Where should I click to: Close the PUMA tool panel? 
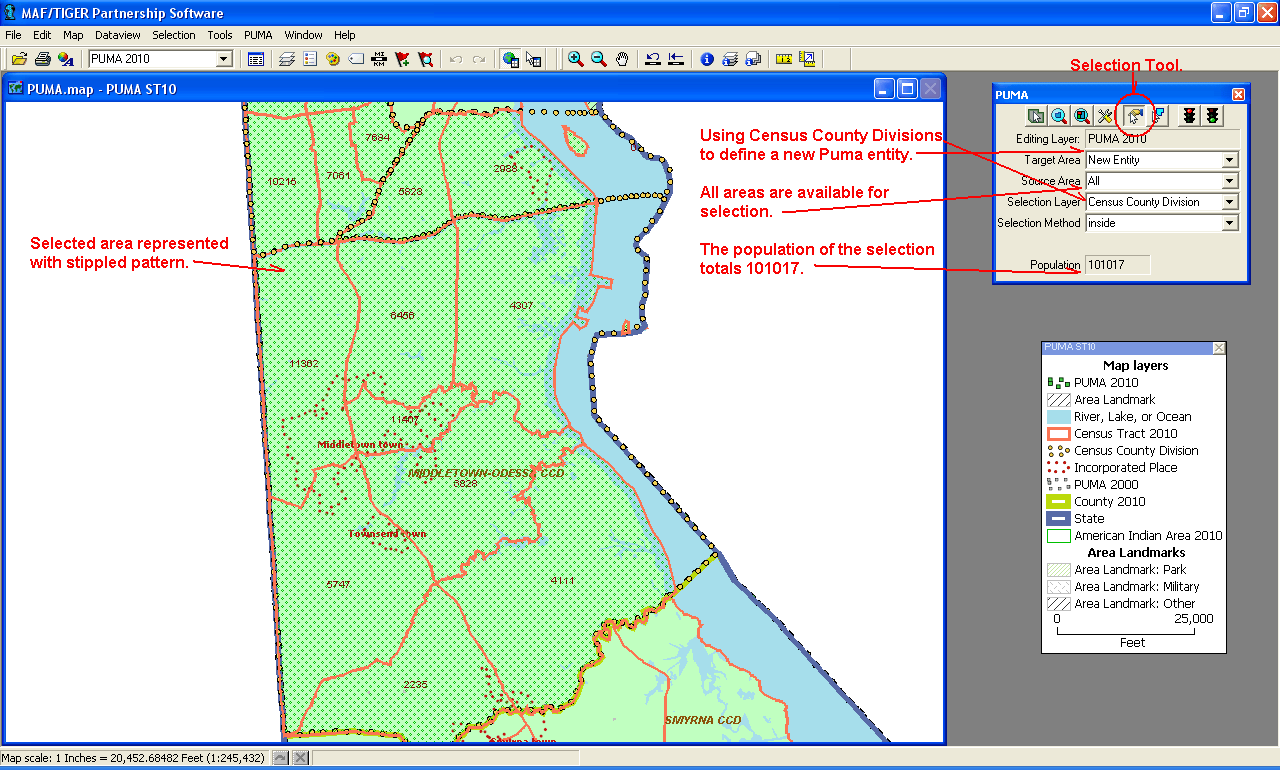click(1238, 95)
